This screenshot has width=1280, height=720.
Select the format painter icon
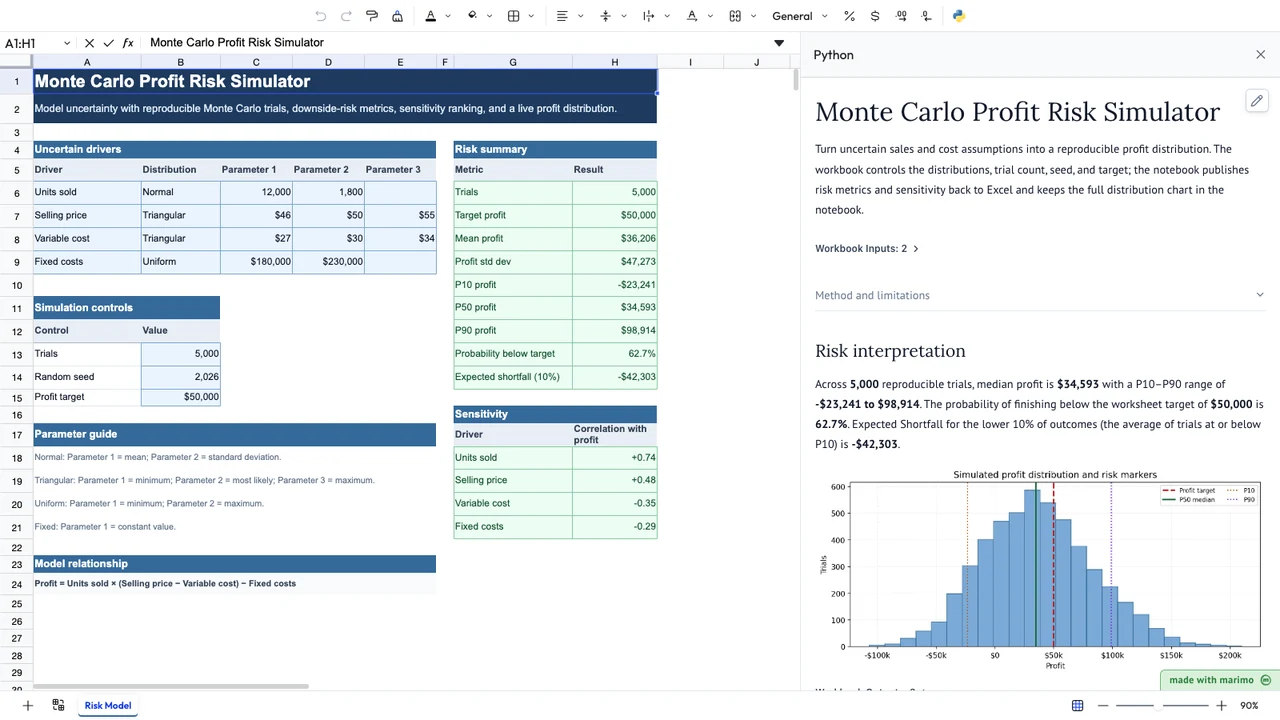[x=372, y=16]
